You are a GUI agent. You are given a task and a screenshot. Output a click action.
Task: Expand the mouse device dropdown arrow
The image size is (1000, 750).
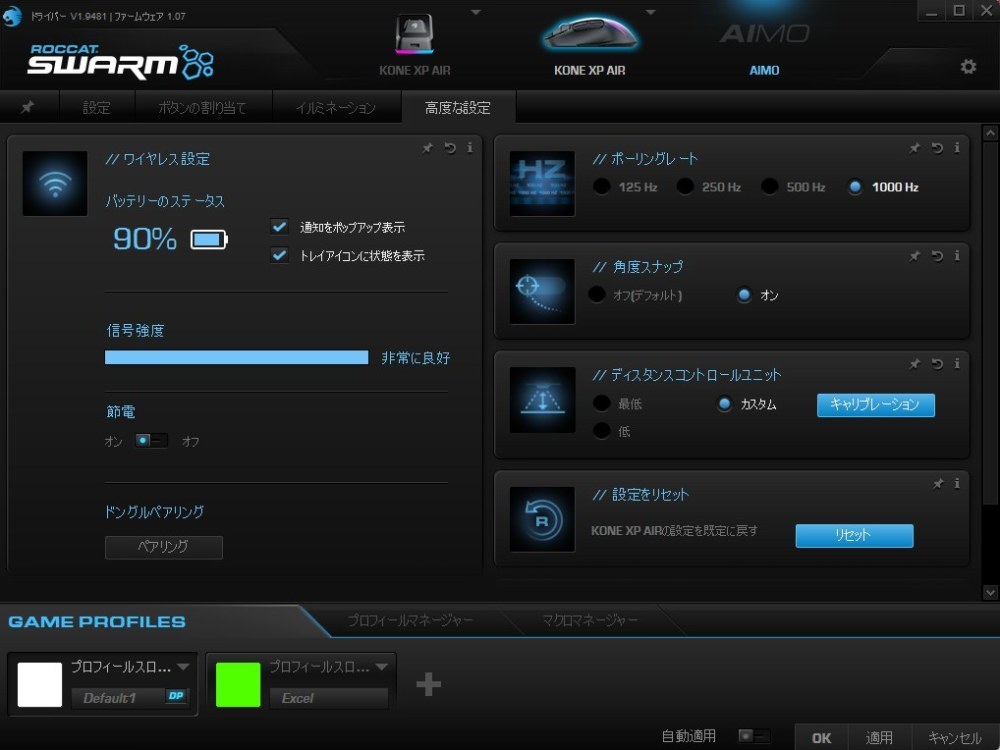point(651,12)
